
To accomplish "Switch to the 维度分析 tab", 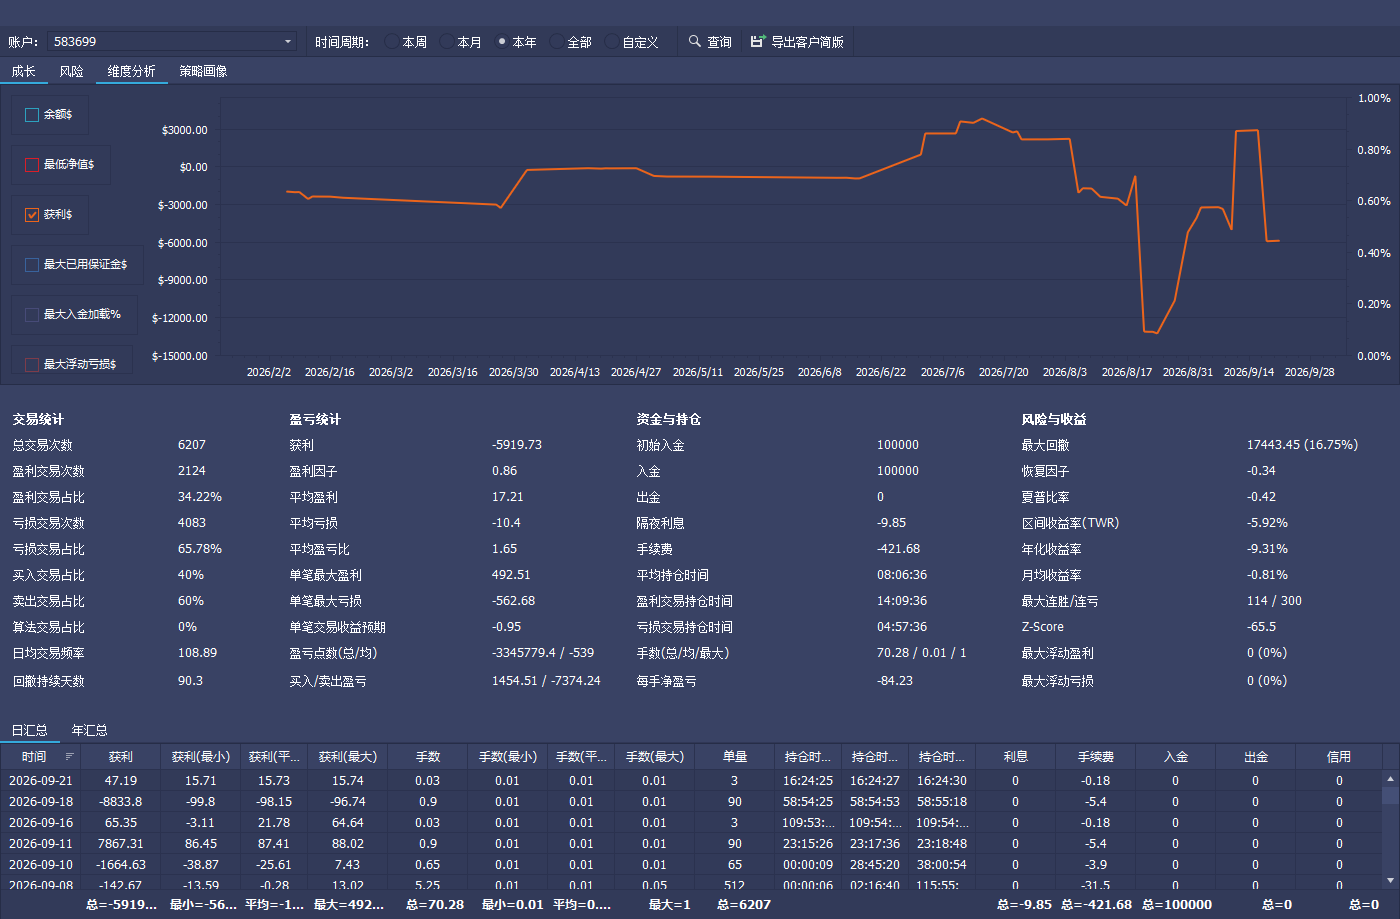I will coord(131,71).
